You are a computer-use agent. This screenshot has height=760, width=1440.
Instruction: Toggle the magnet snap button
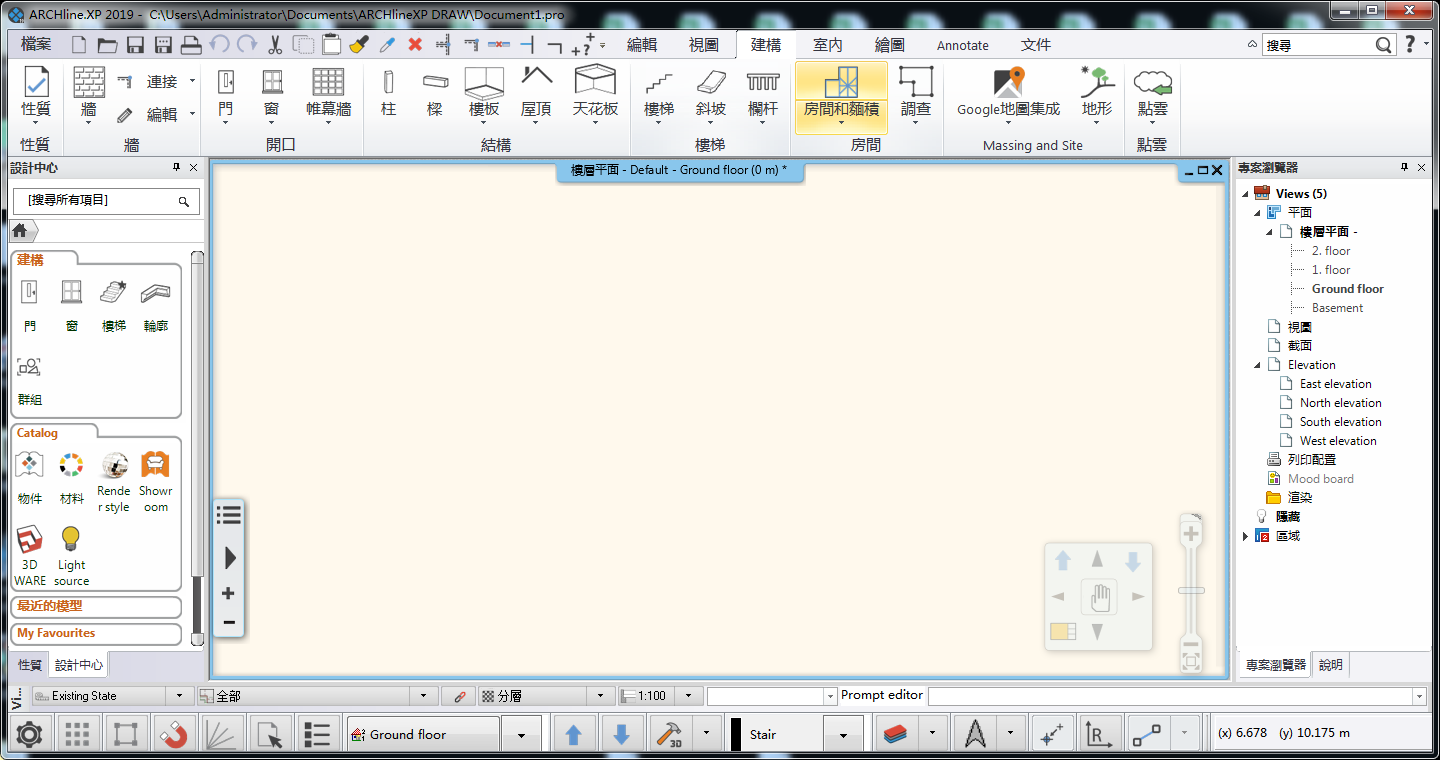(174, 735)
